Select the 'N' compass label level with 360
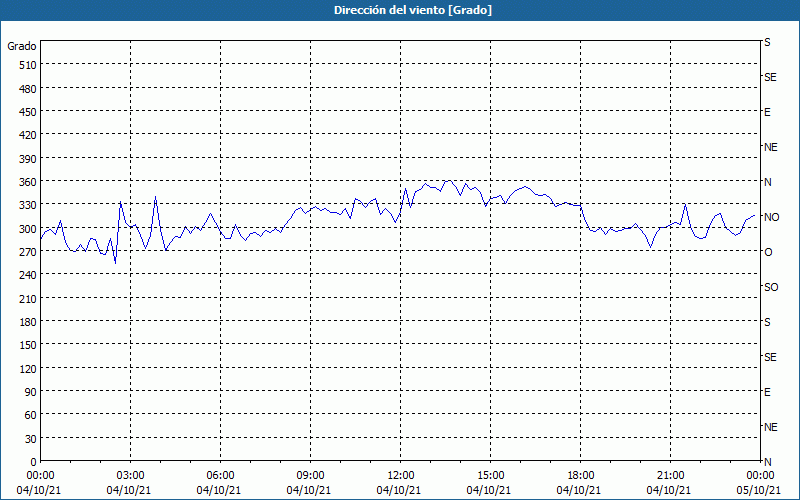 click(768, 182)
